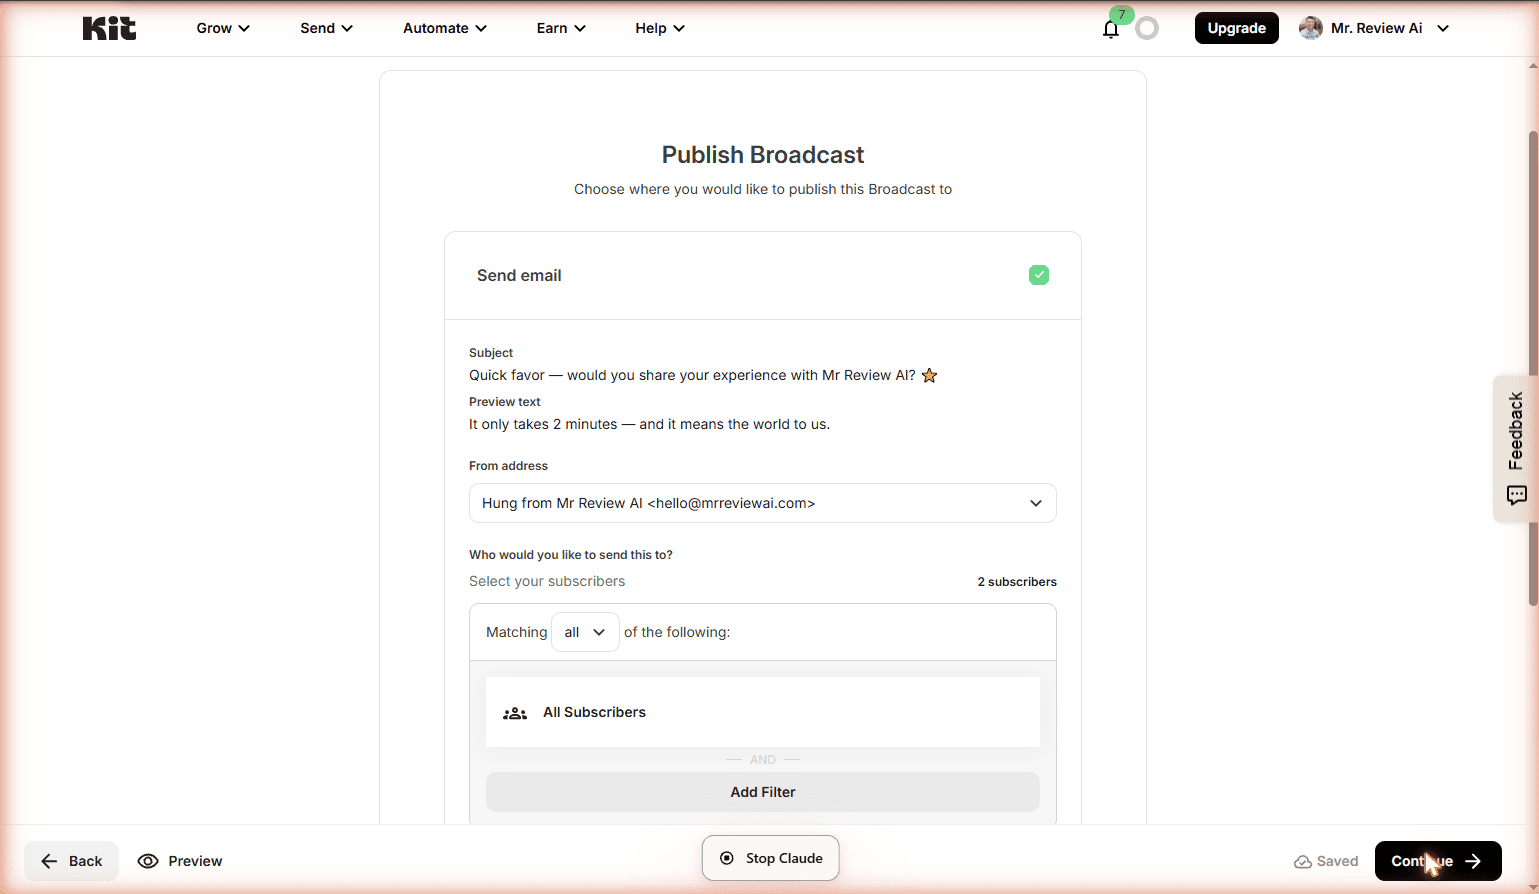The image size is (1539, 894).
Task: Click Continue to proceed
Action: (1438, 861)
